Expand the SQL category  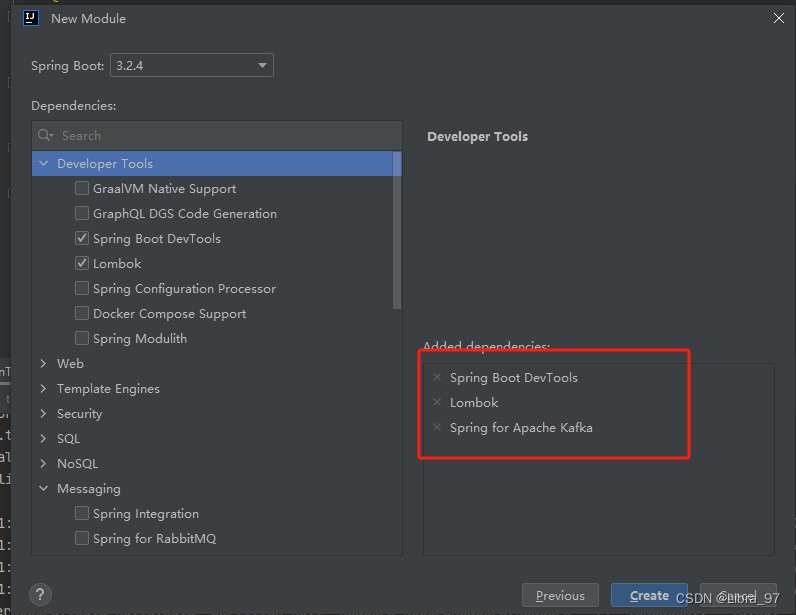[44, 438]
